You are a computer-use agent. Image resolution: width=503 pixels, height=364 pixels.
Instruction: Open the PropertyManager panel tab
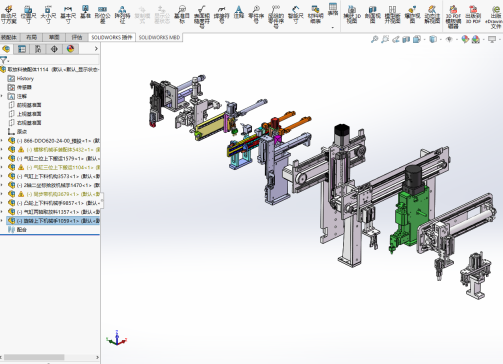pos(22,49)
